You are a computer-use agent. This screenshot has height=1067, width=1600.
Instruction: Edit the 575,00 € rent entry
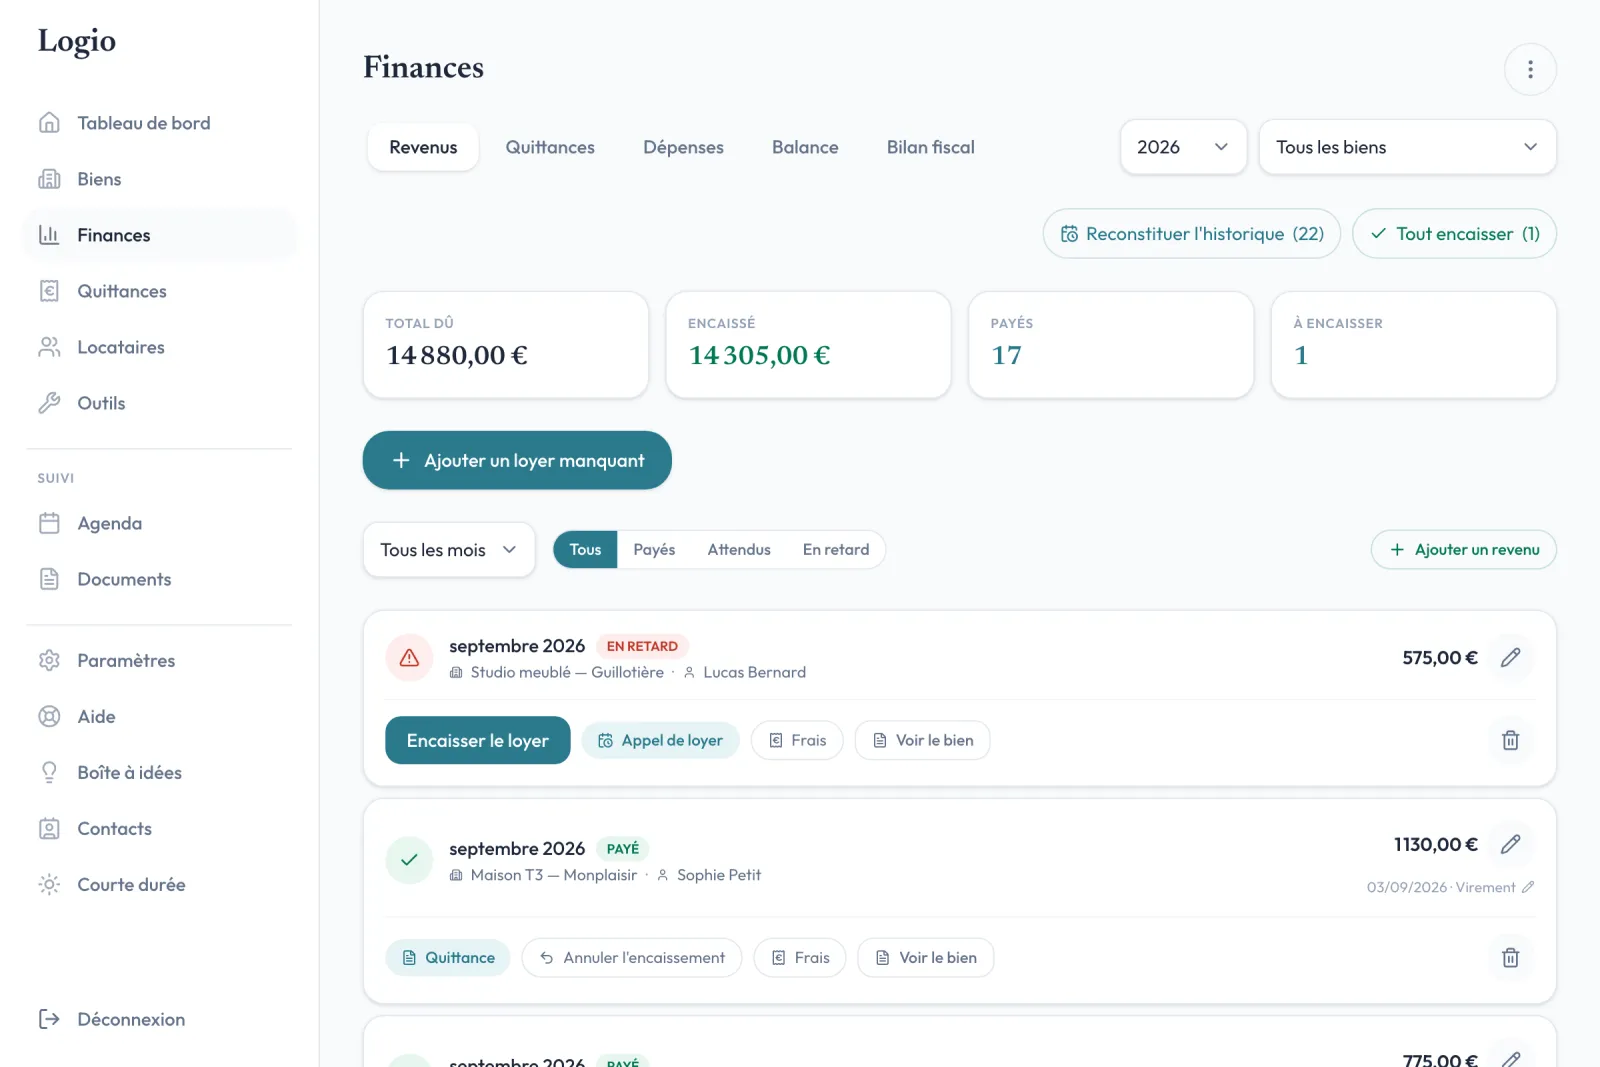1510,657
